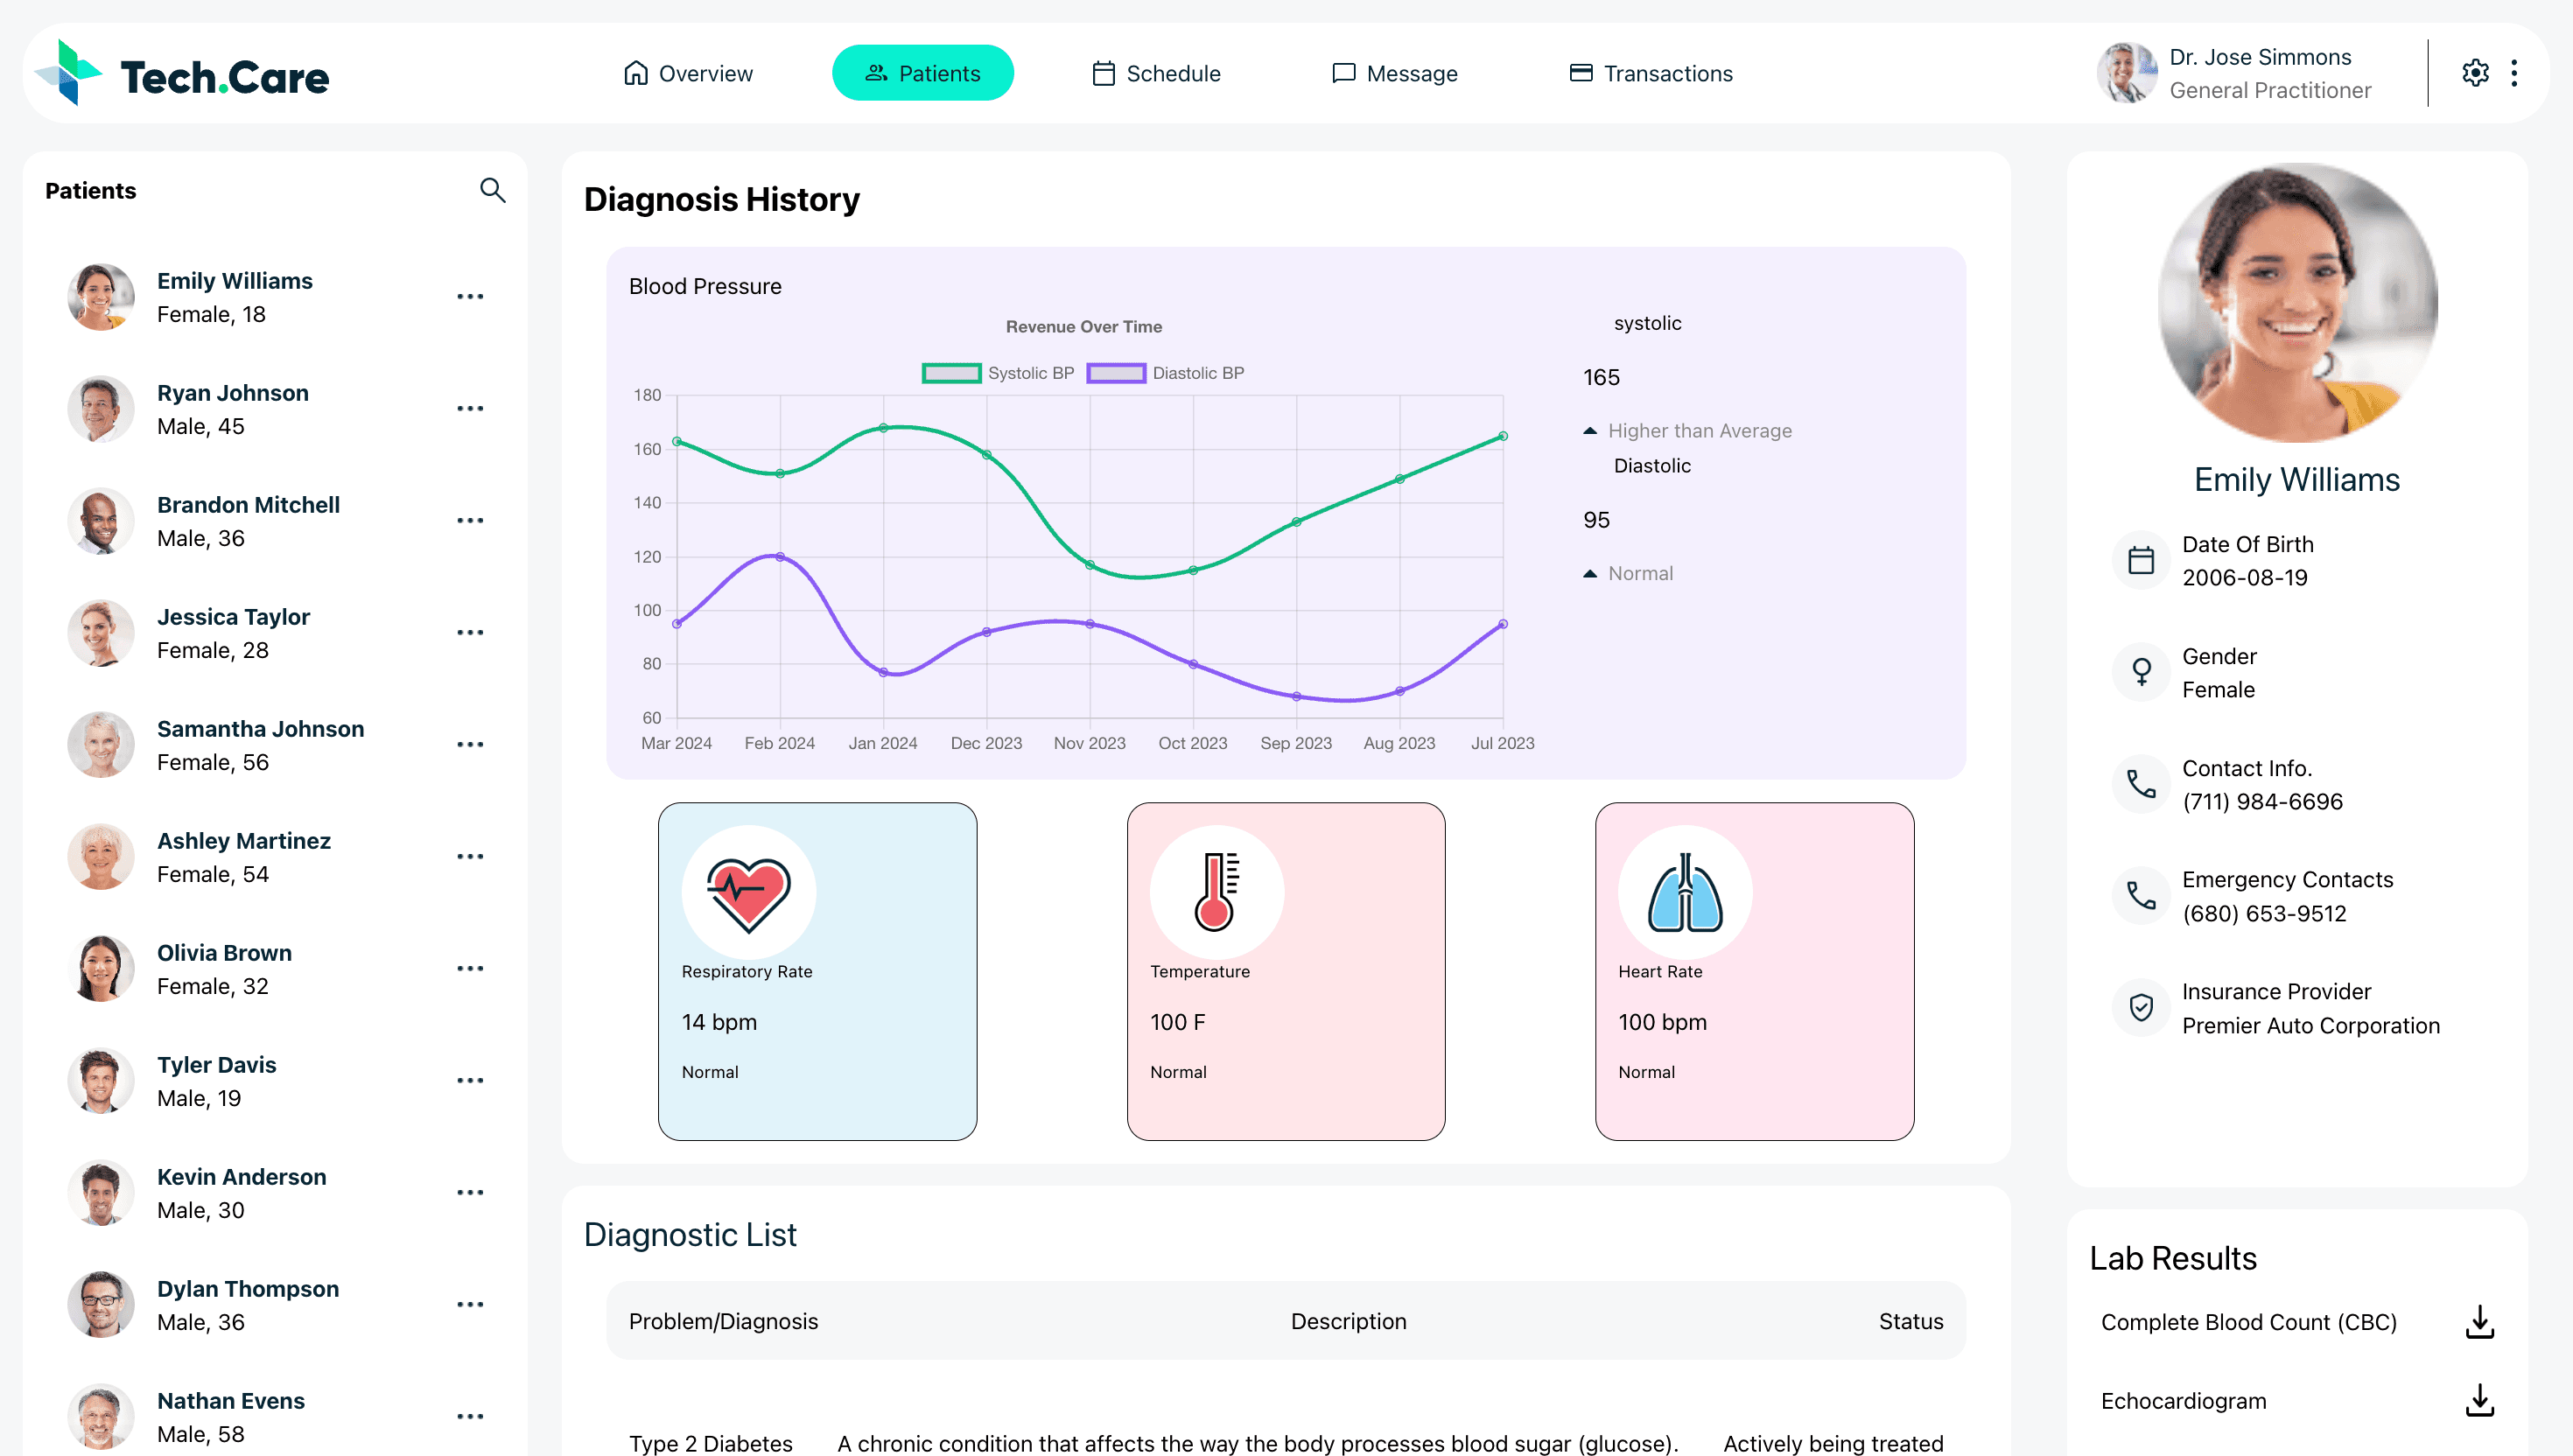
Task: Click the Date Of Birth calendar icon
Action: point(2141,560)
